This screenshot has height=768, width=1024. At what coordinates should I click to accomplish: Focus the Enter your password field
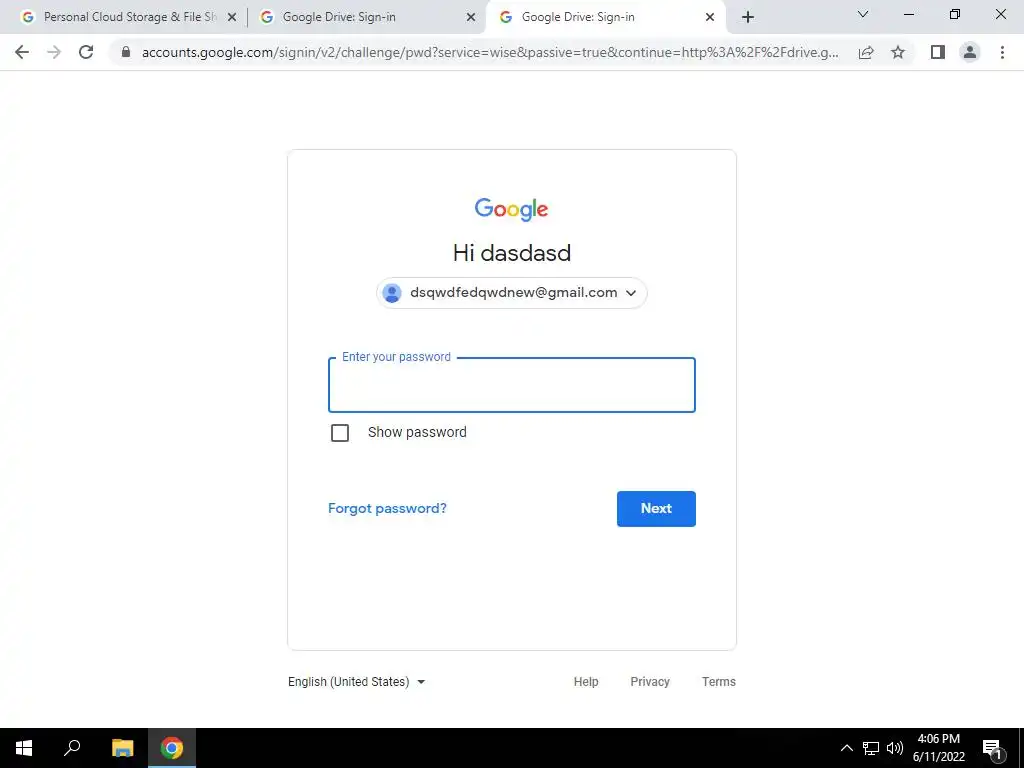pos(511,385)
